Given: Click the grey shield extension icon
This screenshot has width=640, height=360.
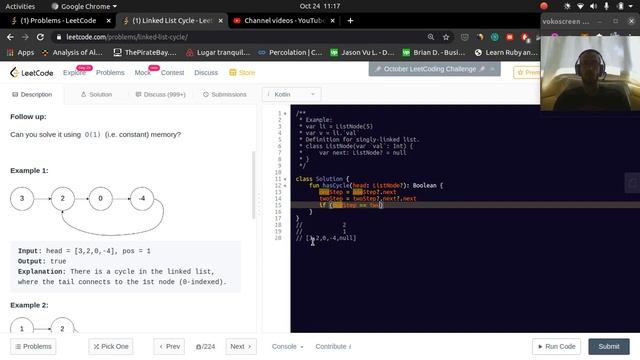Looking at the screenshot, I should click(x=464, y=37).
